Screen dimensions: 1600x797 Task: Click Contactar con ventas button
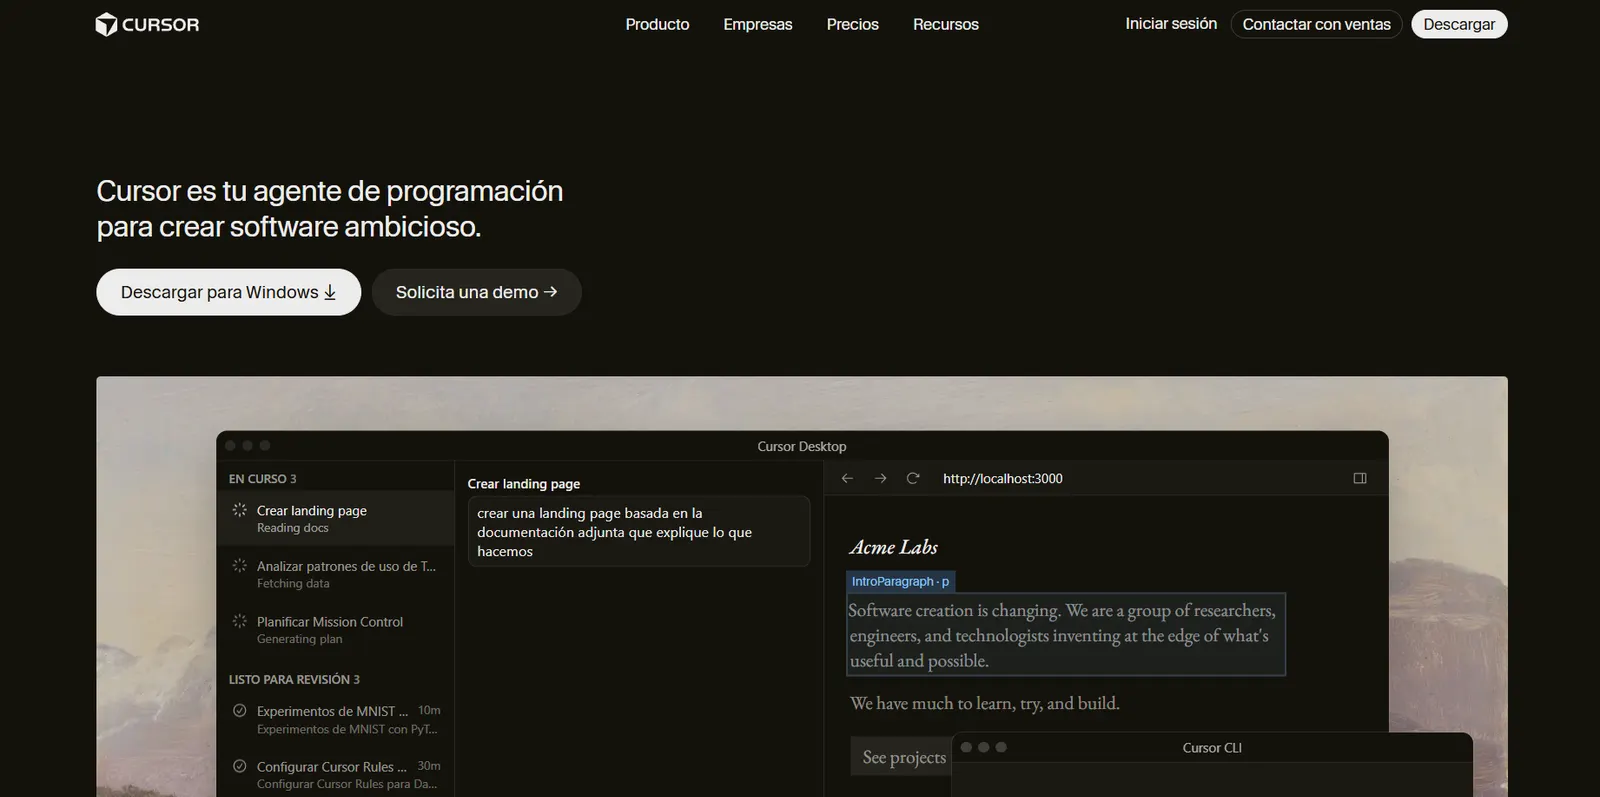[1316, 24]
